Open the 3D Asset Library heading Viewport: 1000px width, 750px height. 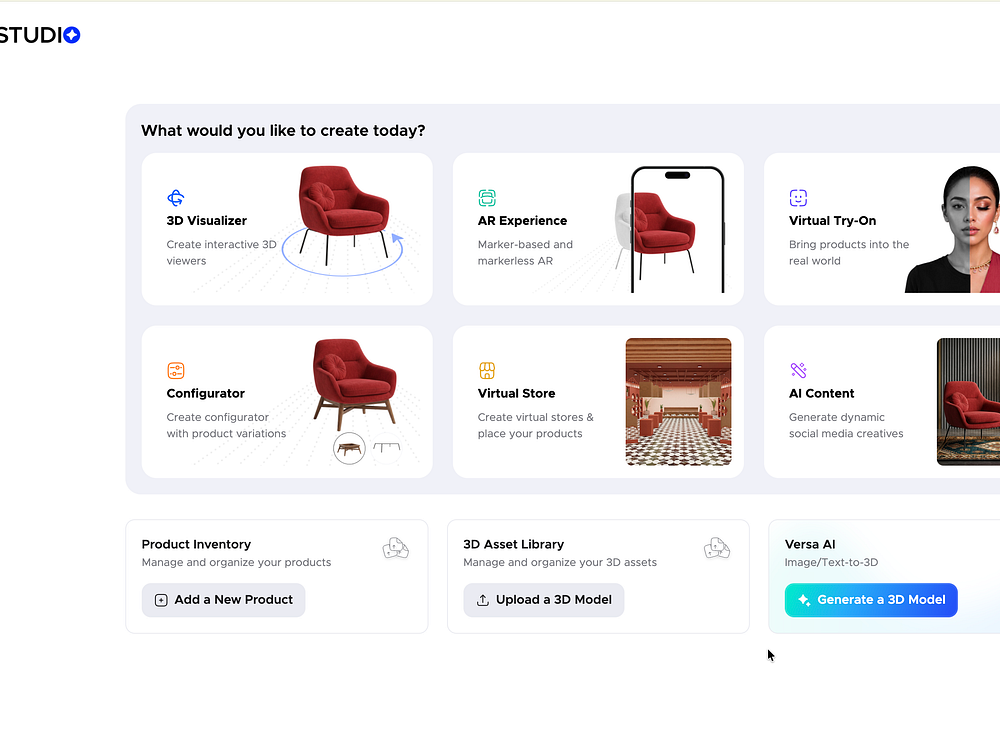click(513, 545)
